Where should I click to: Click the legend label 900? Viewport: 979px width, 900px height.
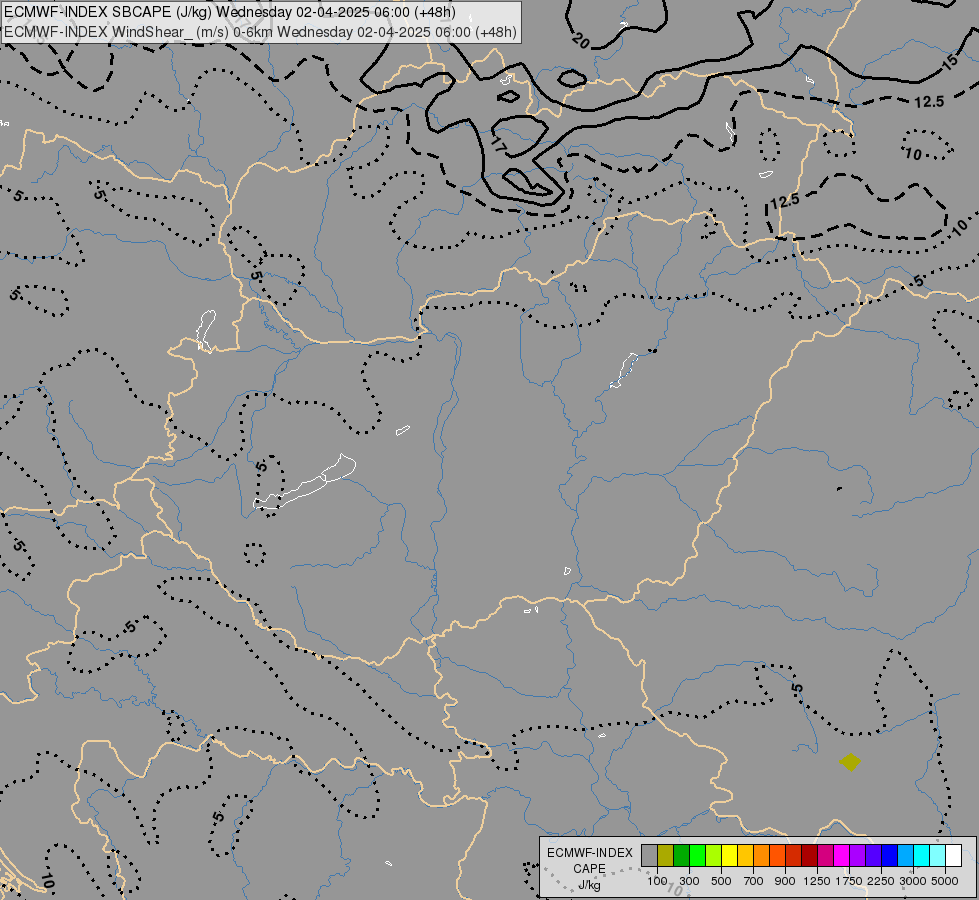[785, 881]
